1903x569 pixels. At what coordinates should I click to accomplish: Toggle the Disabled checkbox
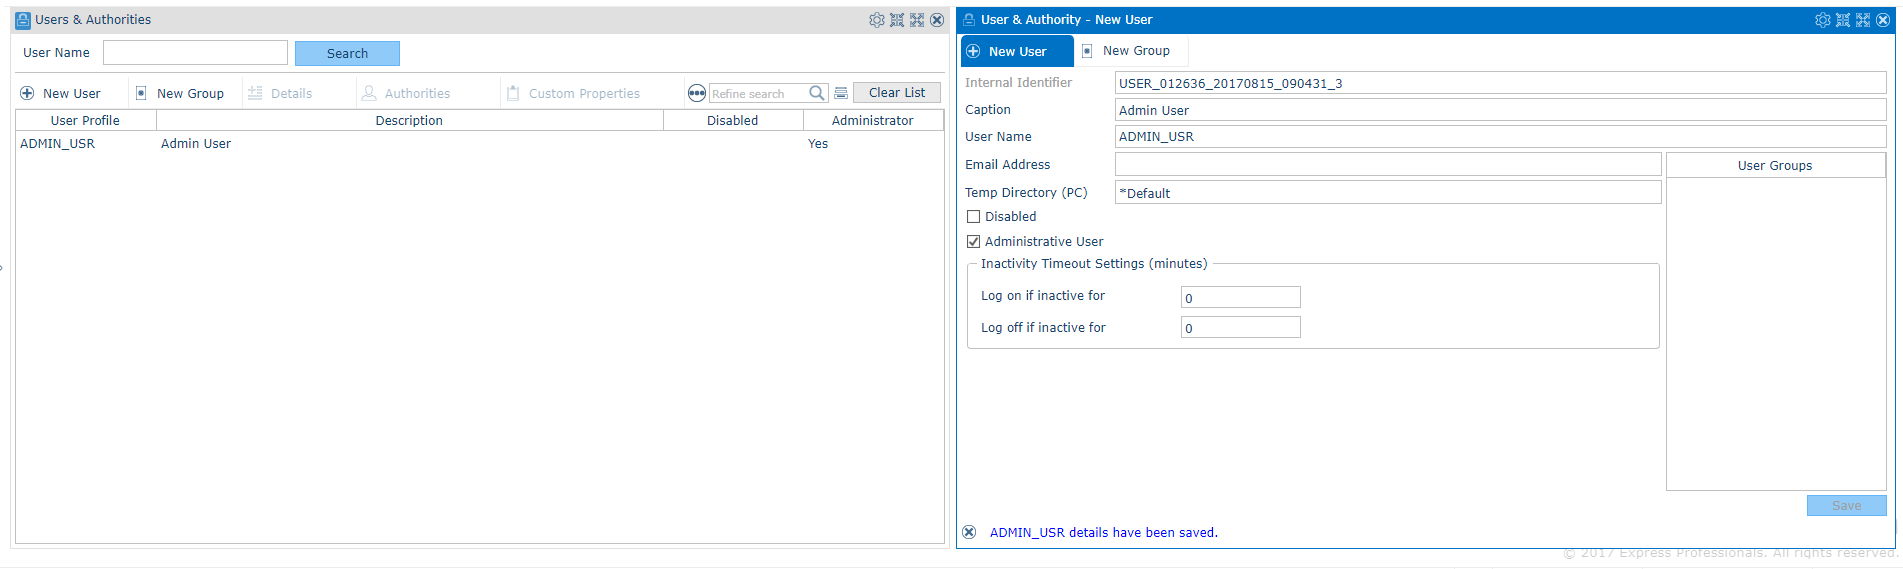(973, 216)
